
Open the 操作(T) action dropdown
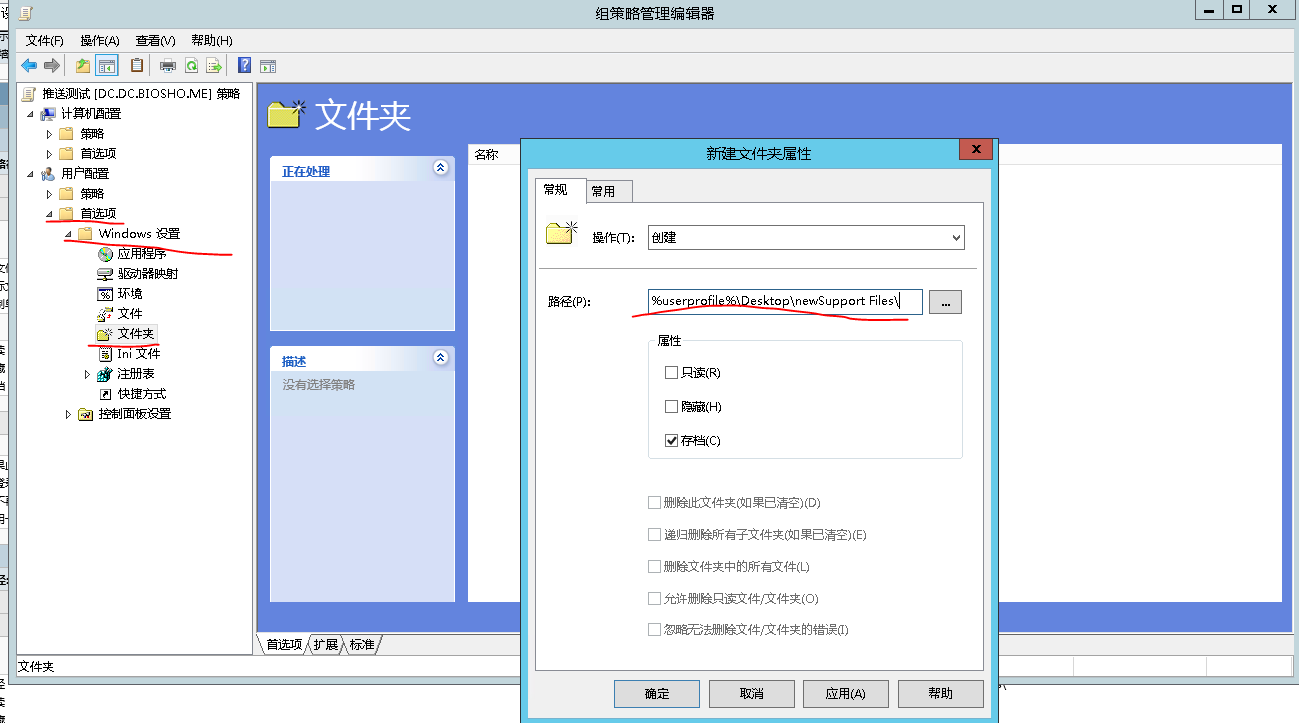806,237
